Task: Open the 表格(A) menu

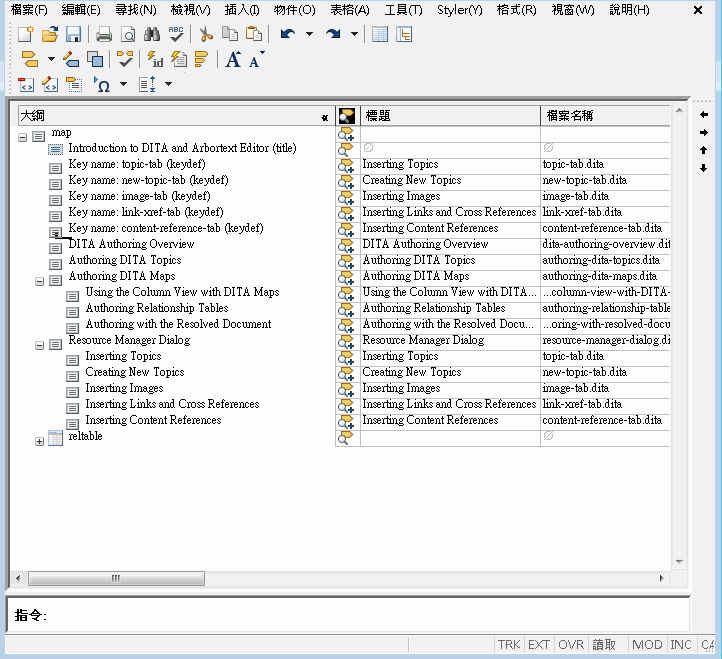Action: point(350,10)
